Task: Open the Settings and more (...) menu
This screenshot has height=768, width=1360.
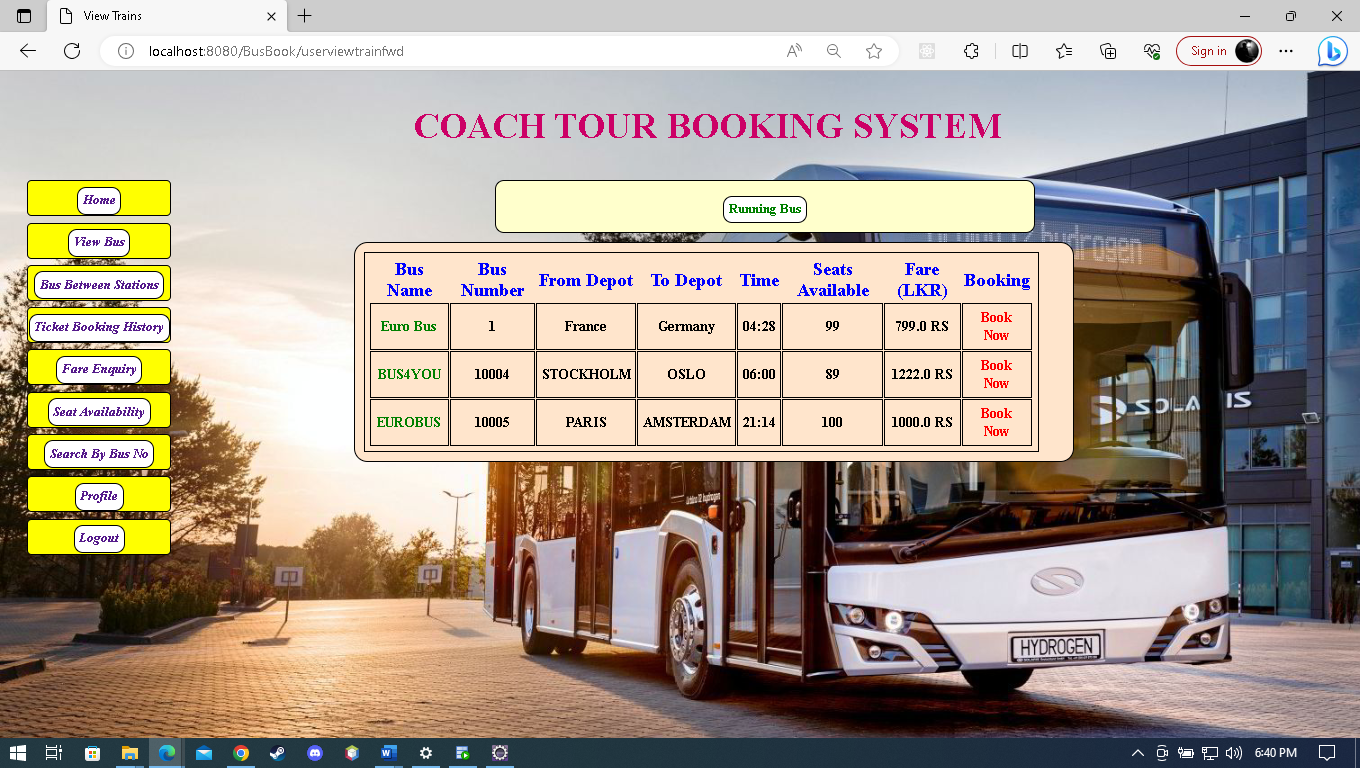Action: tap(1285, 51)
